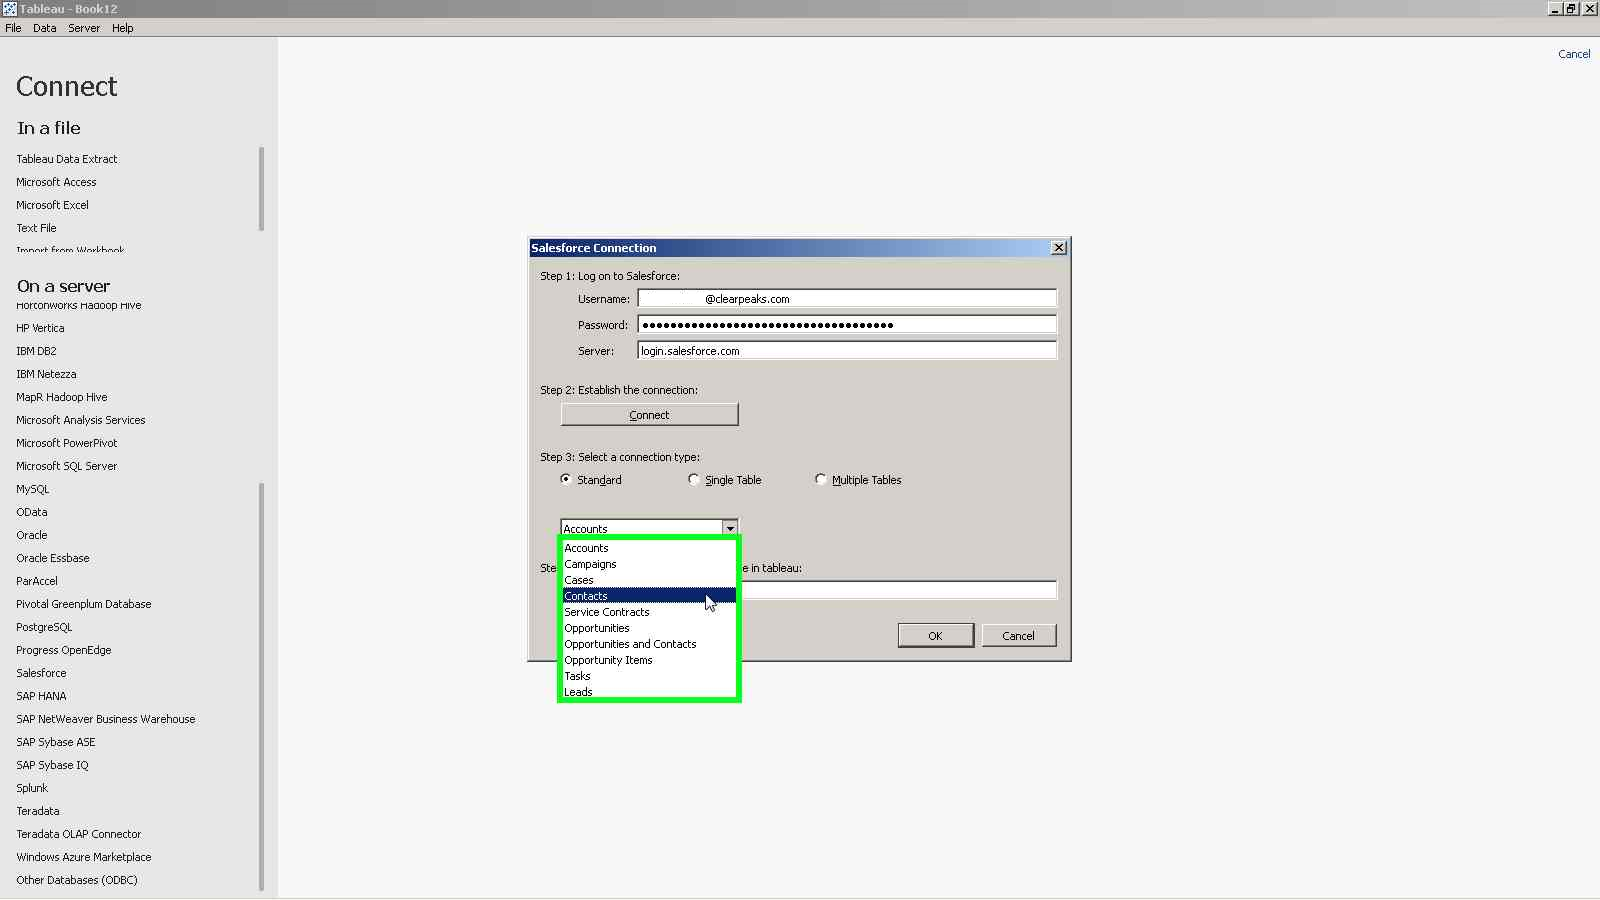Click the Password input field
Image resolution: width=1600 pixels, height=900 pixels.
tap(847, 325)
